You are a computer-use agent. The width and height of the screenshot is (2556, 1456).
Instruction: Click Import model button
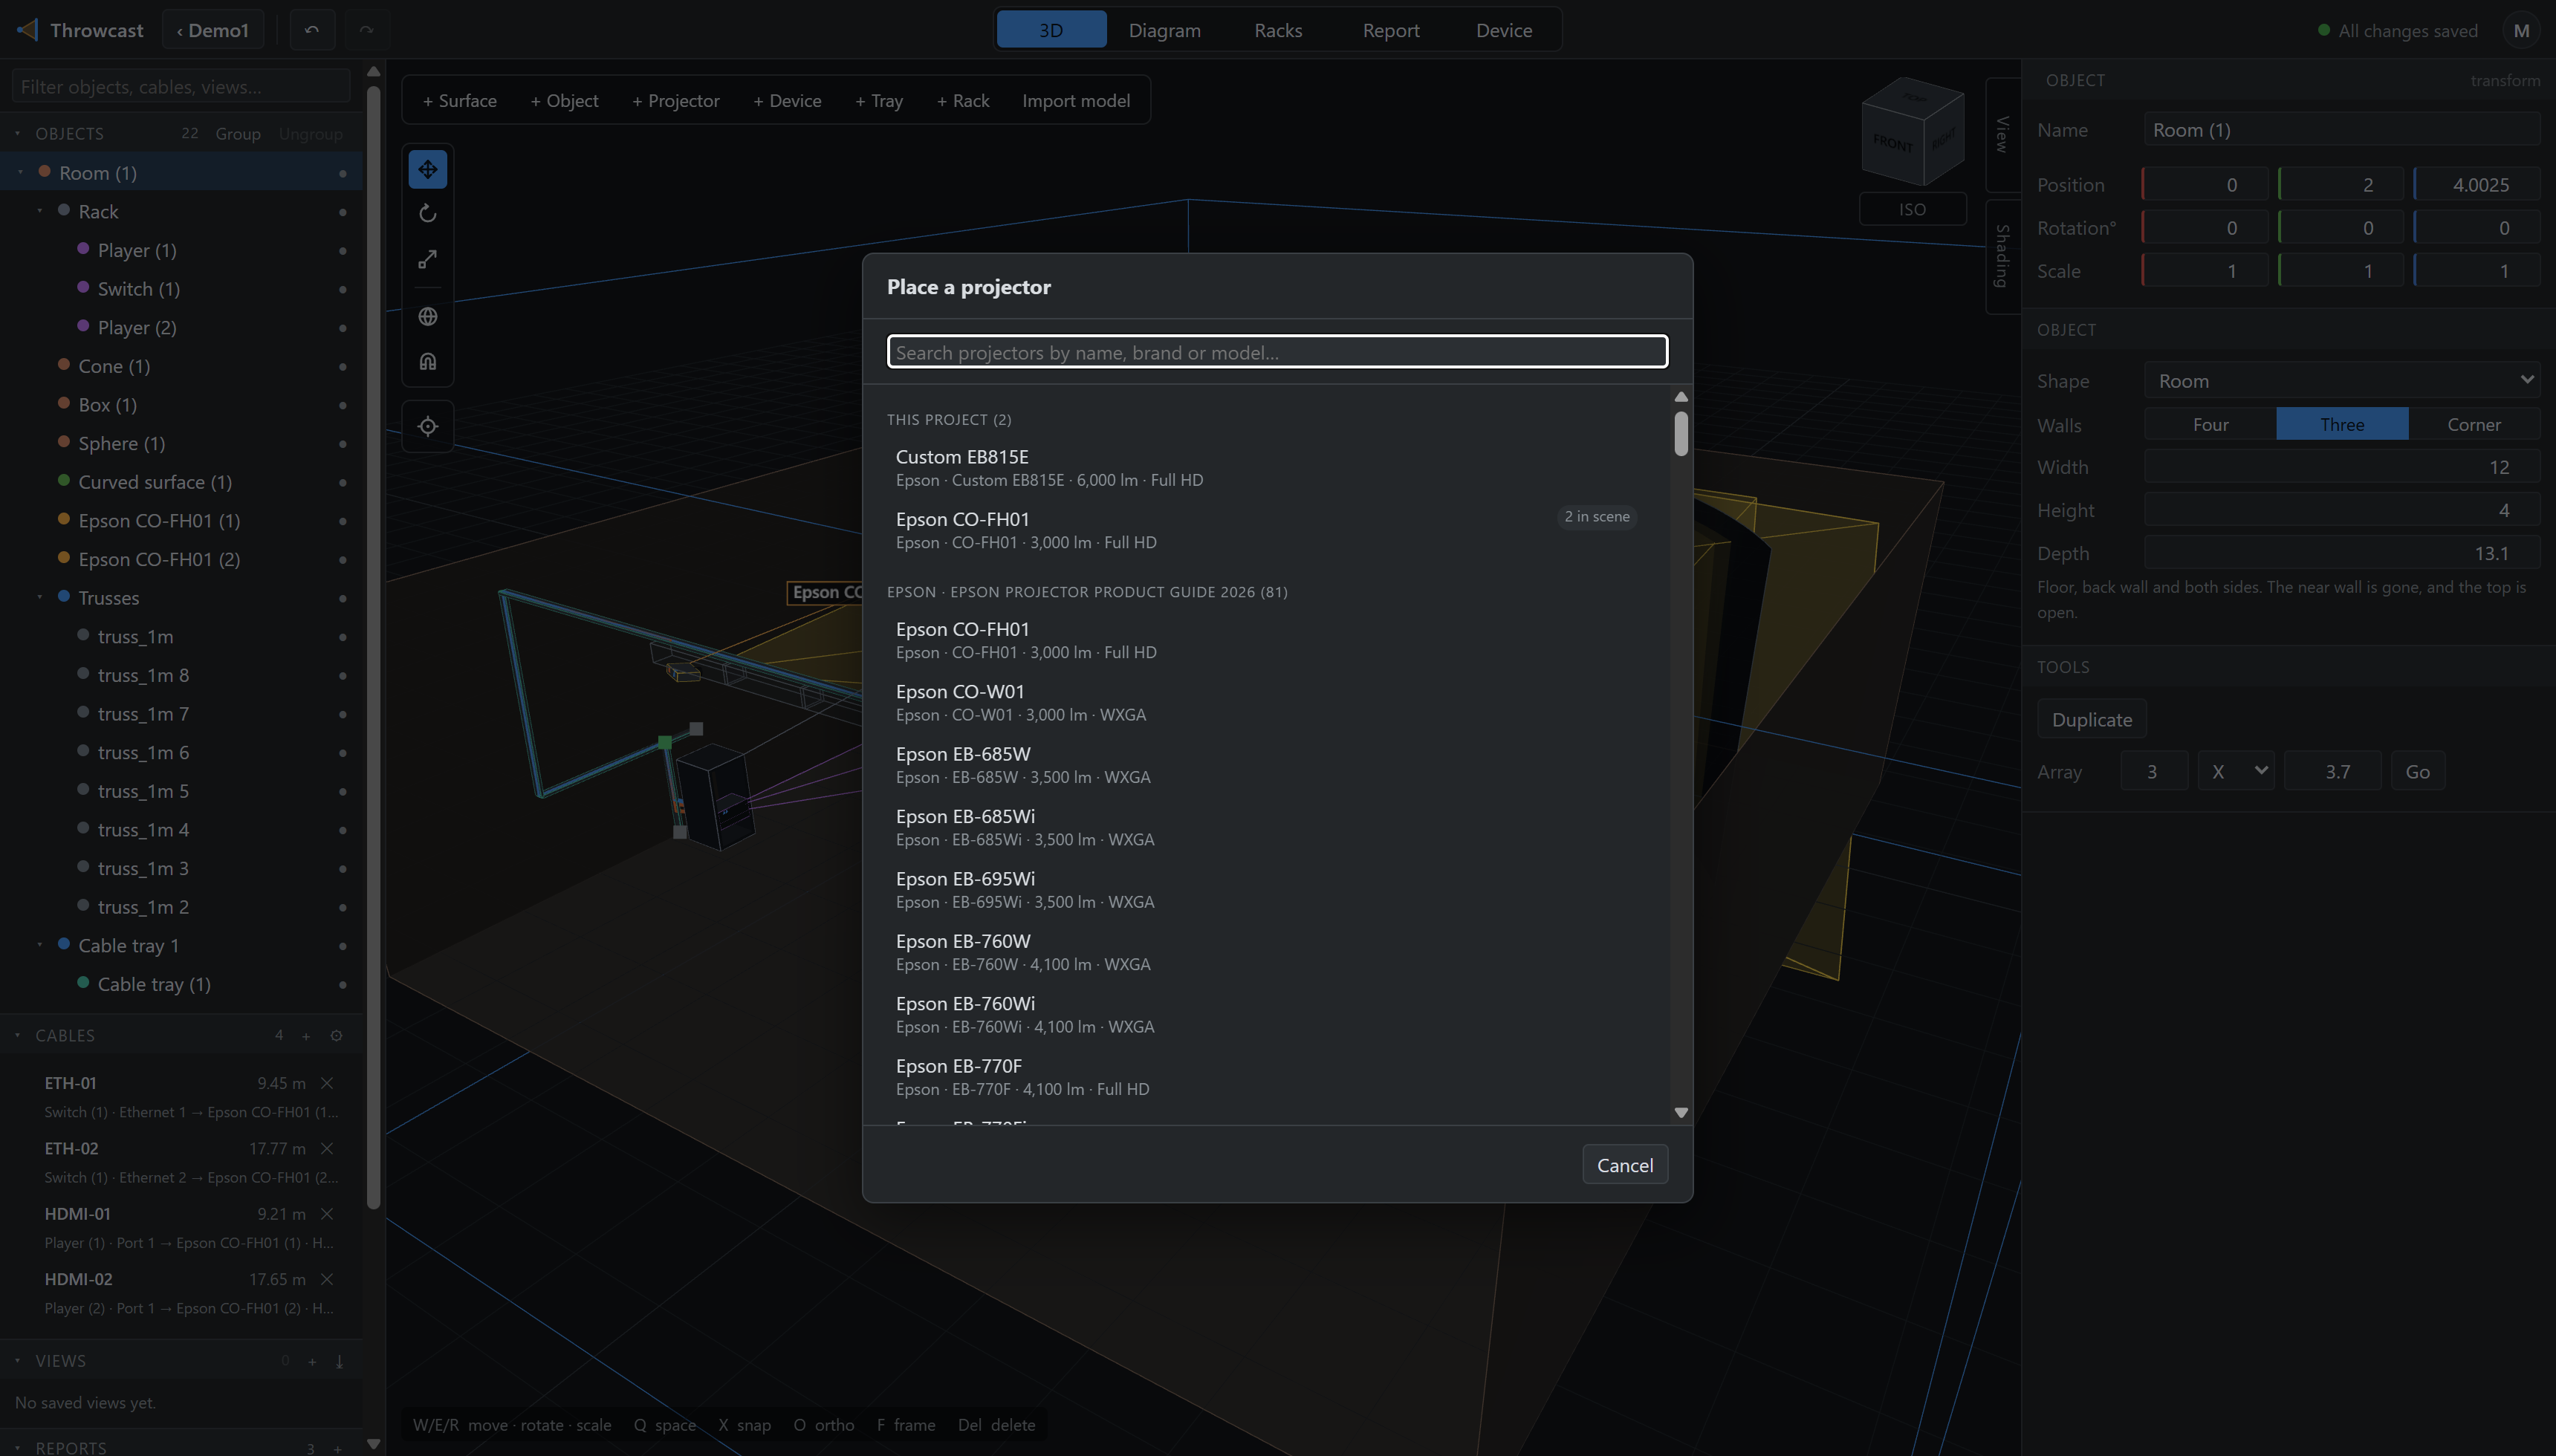[1076, 100]
